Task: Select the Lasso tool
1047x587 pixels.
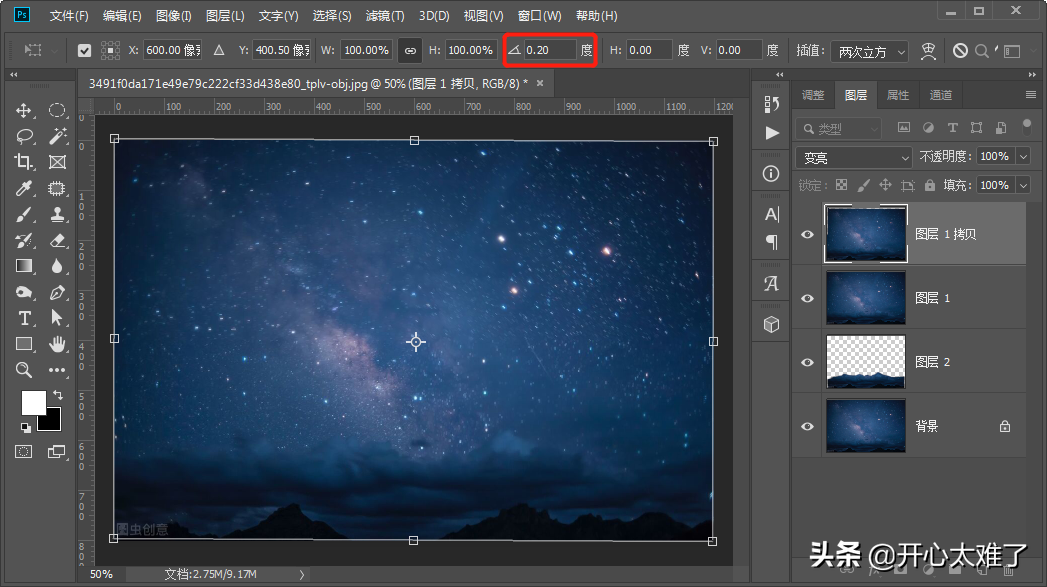Action: (x=24, y=136)
